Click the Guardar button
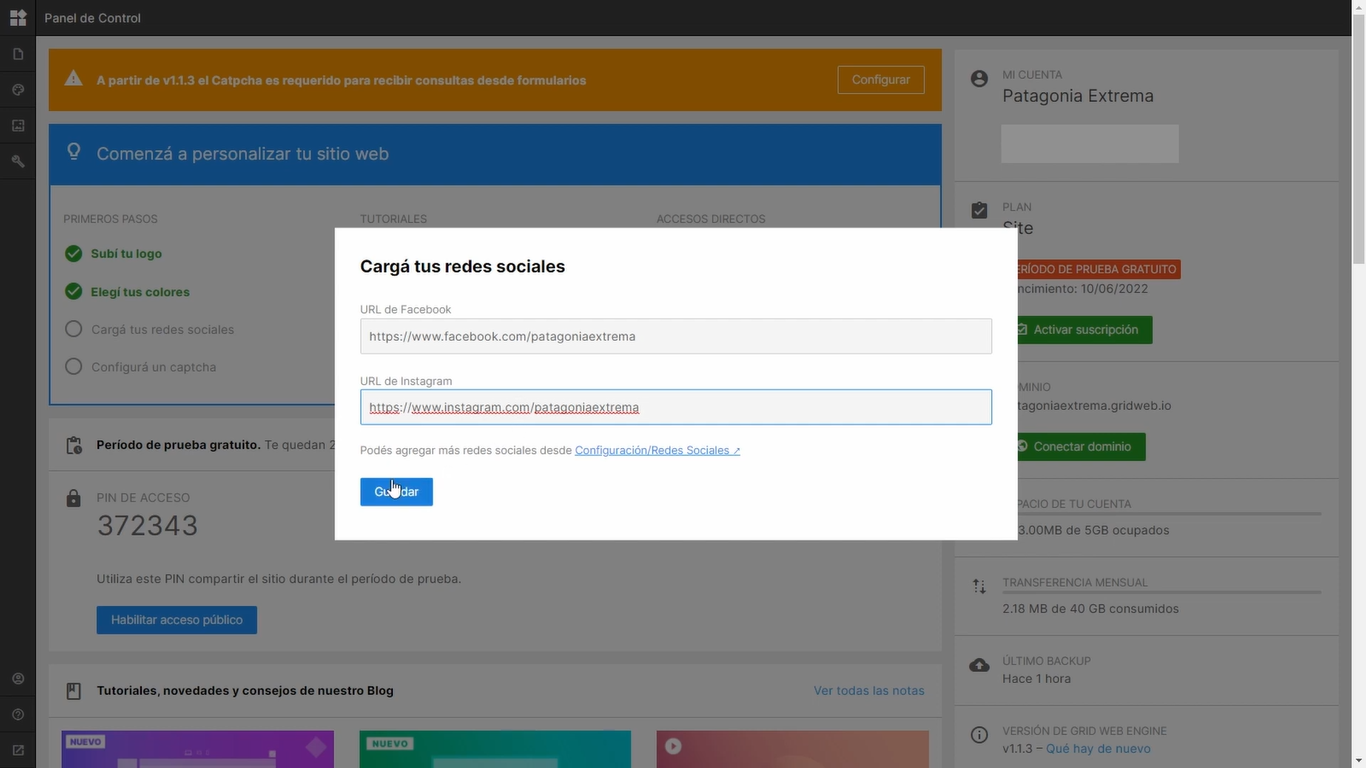The height and width of the screenshot is (768, 1366). (x=396, y=492)
